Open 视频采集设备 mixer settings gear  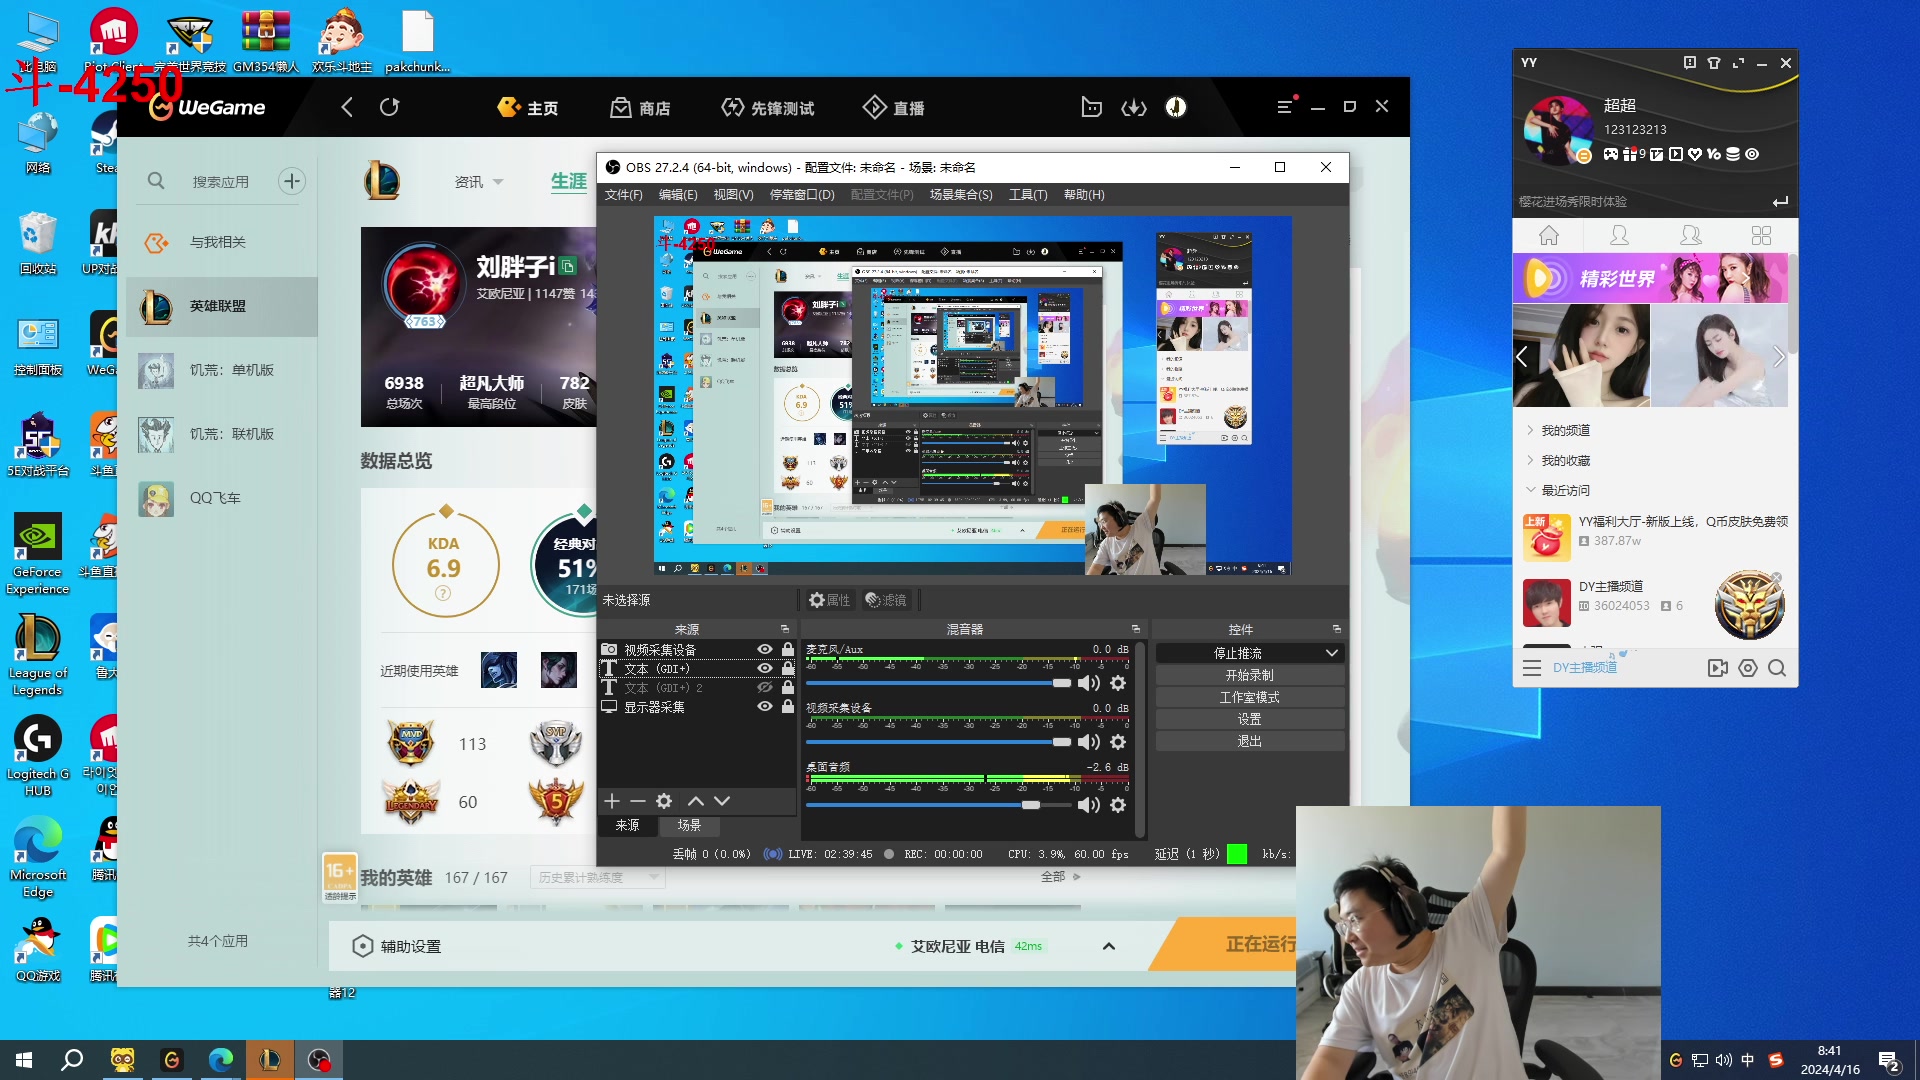coord(1118,742)
